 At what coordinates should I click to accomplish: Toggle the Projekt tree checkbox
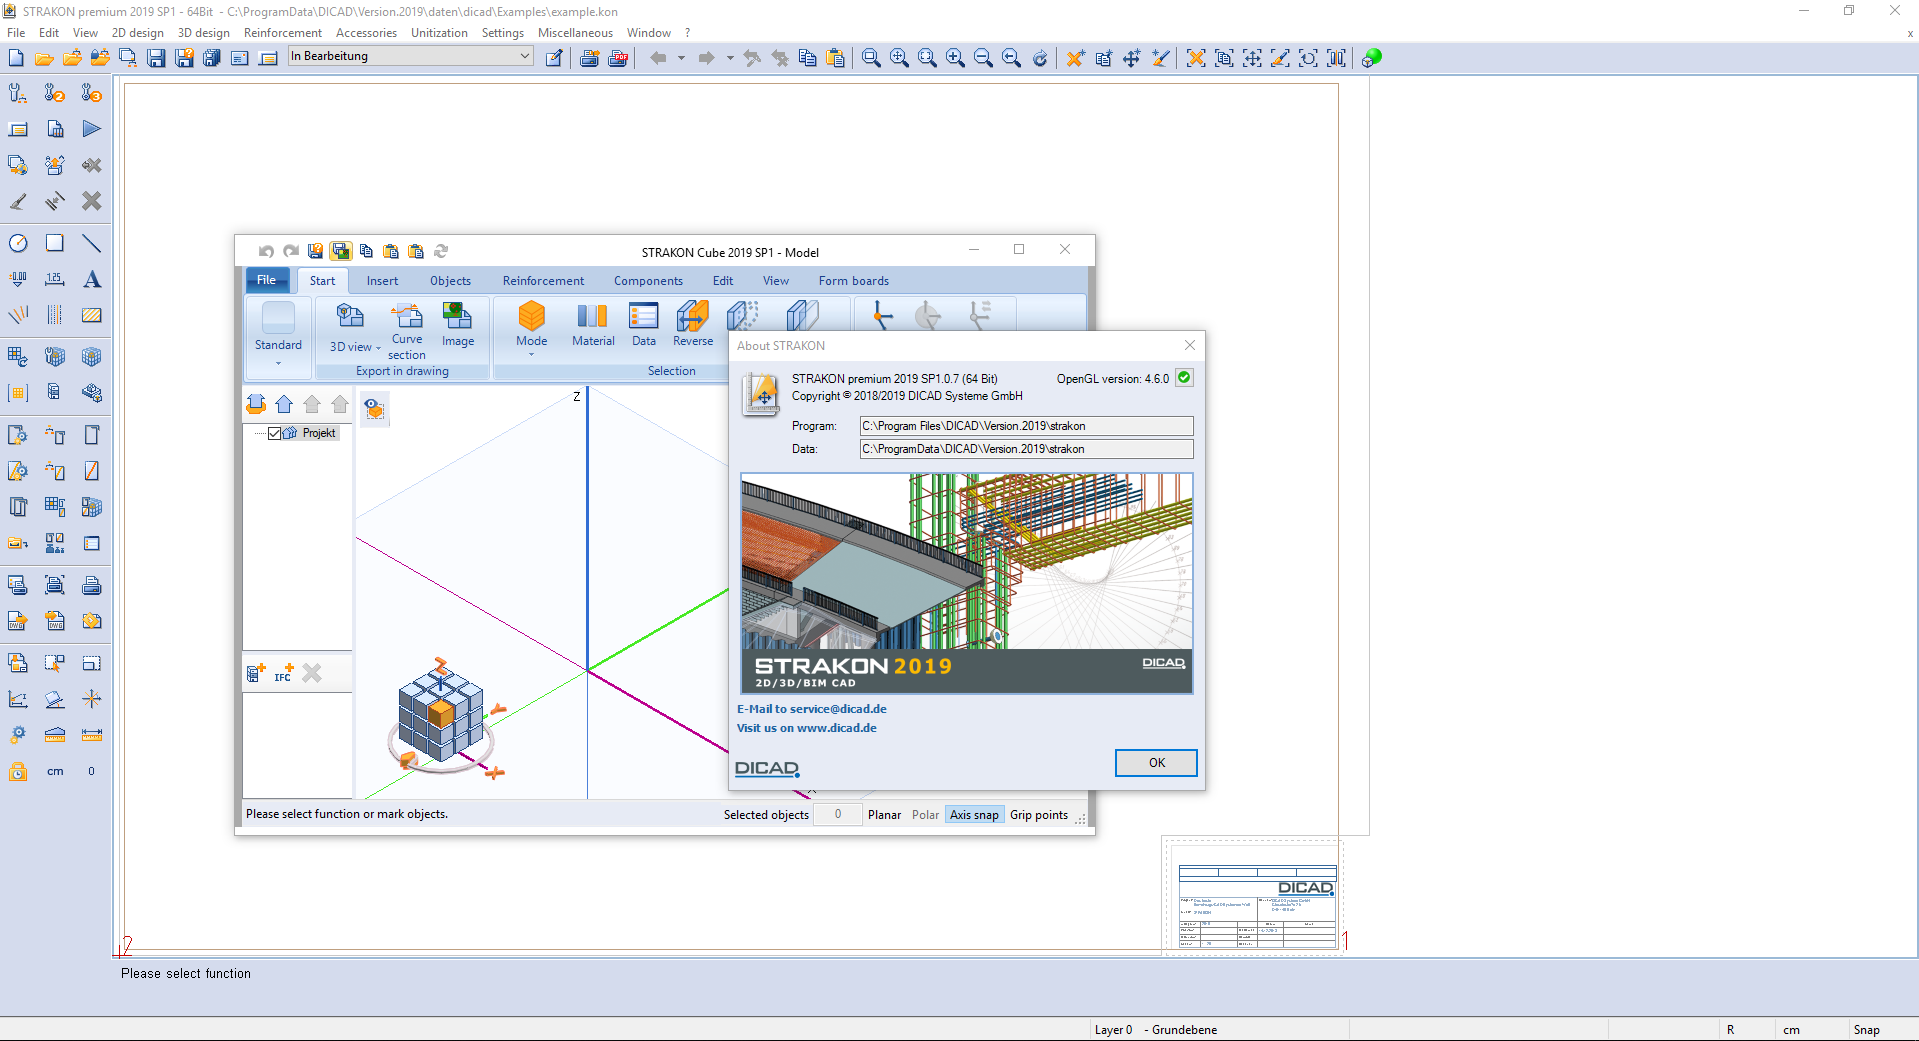point(275,433)
